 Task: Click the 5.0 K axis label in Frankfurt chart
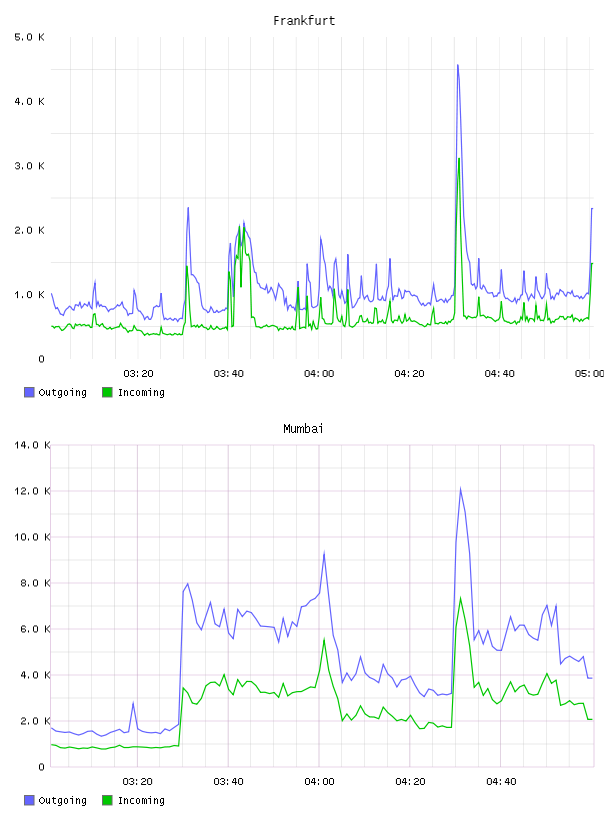pos(29,37)
